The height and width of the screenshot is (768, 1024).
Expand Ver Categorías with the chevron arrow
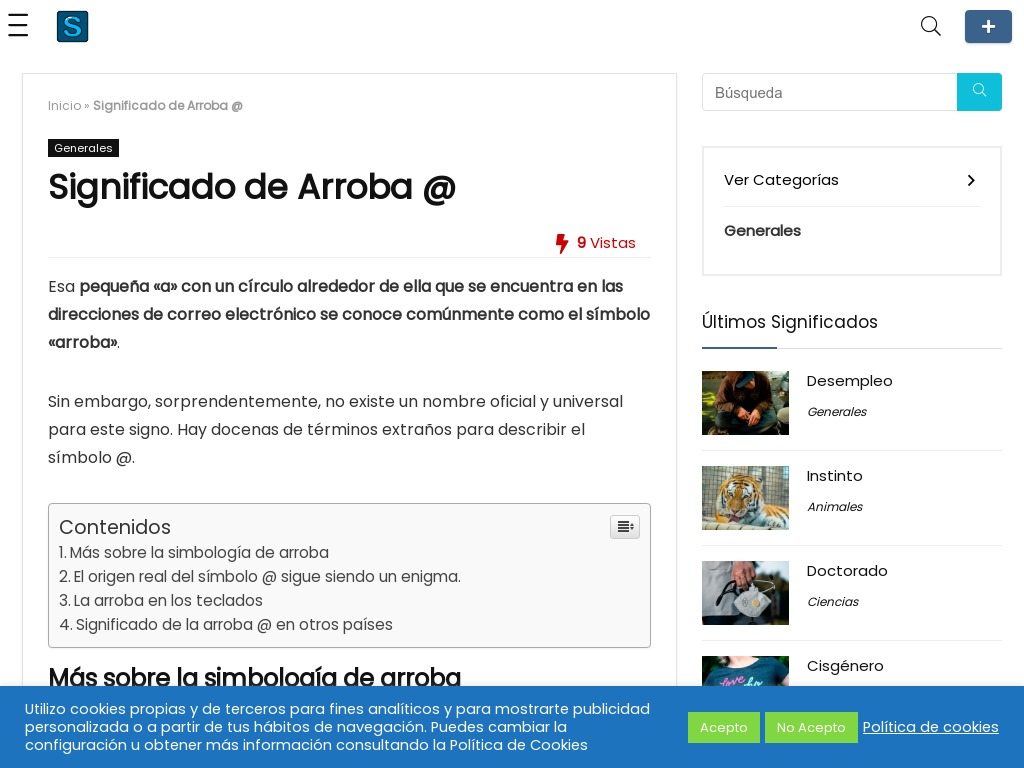(970, 180)
